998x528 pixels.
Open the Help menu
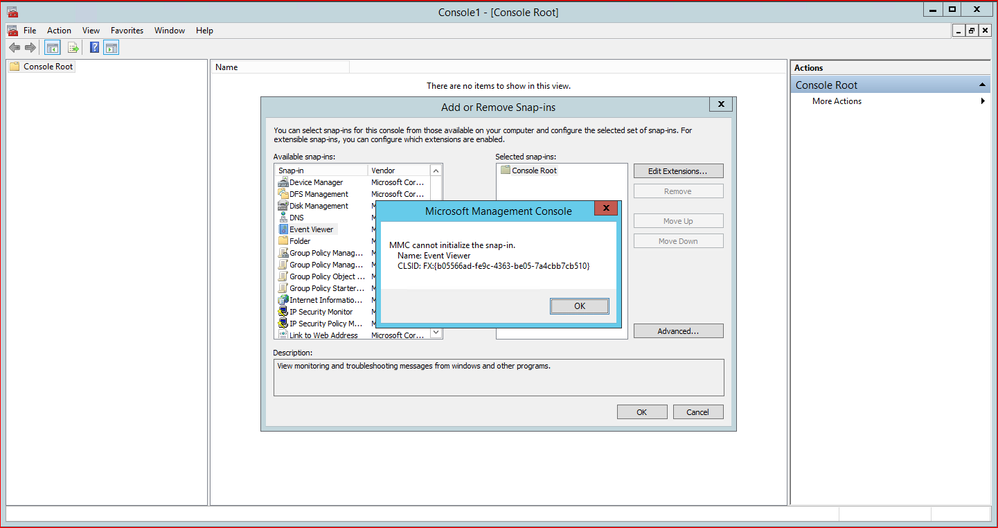pos(204,31)
